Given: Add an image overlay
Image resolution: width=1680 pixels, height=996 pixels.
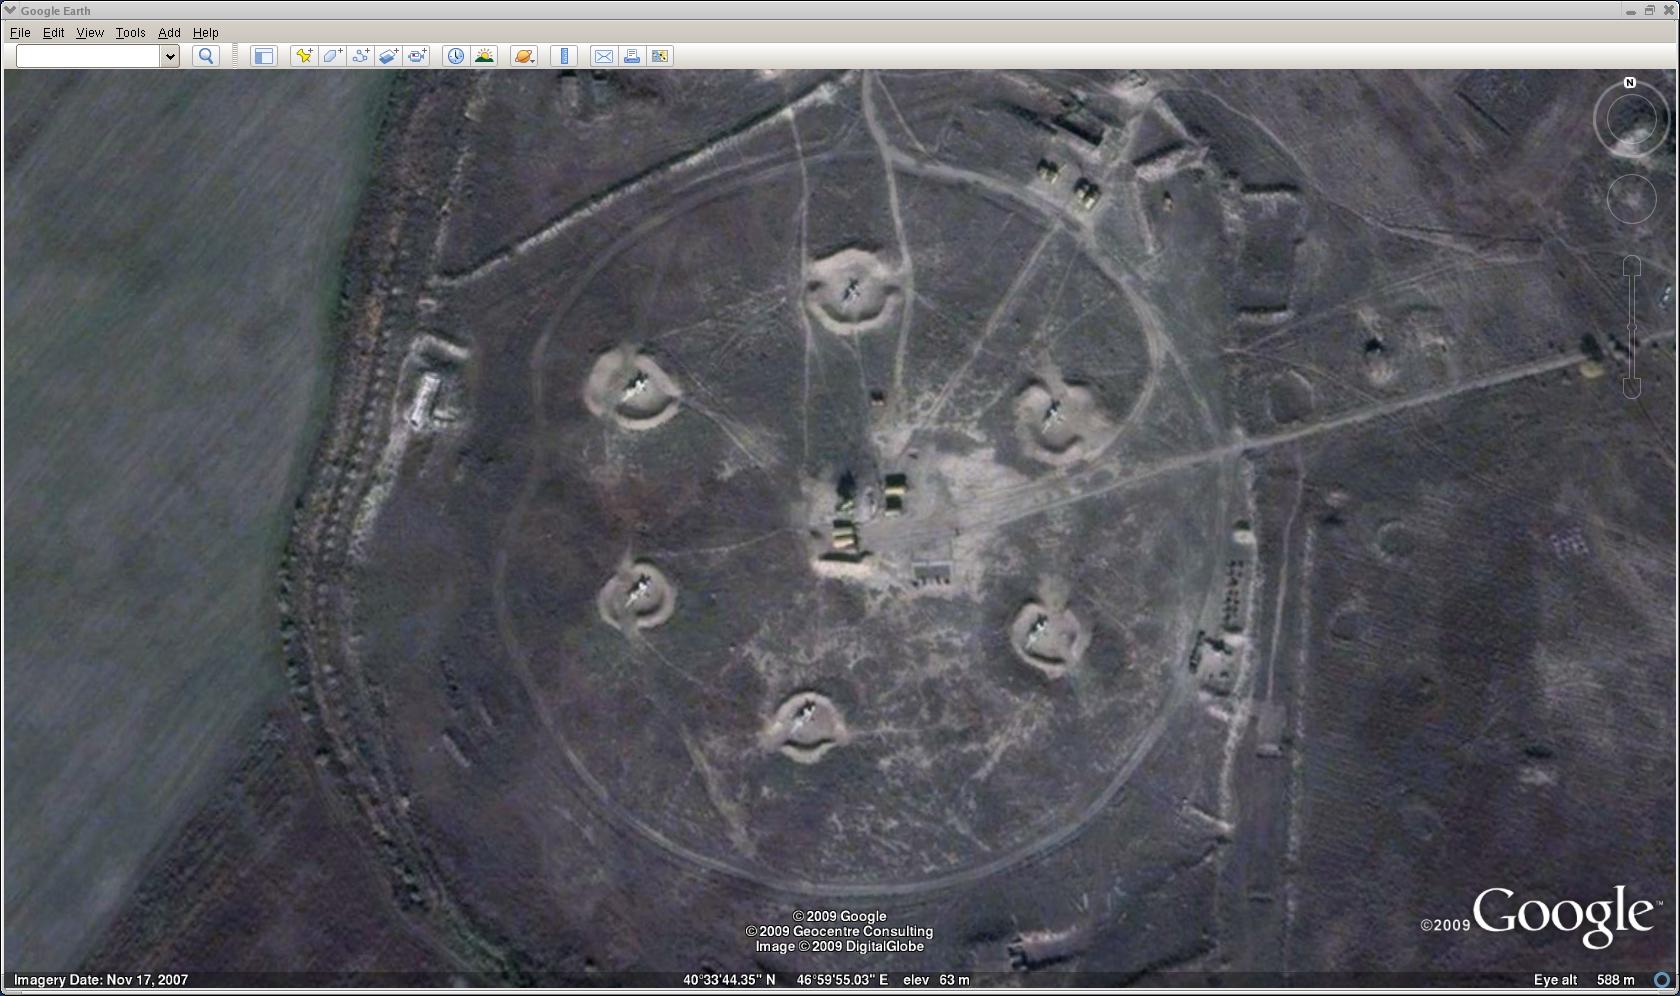Looking at the screenshot, I should (388, 56).
